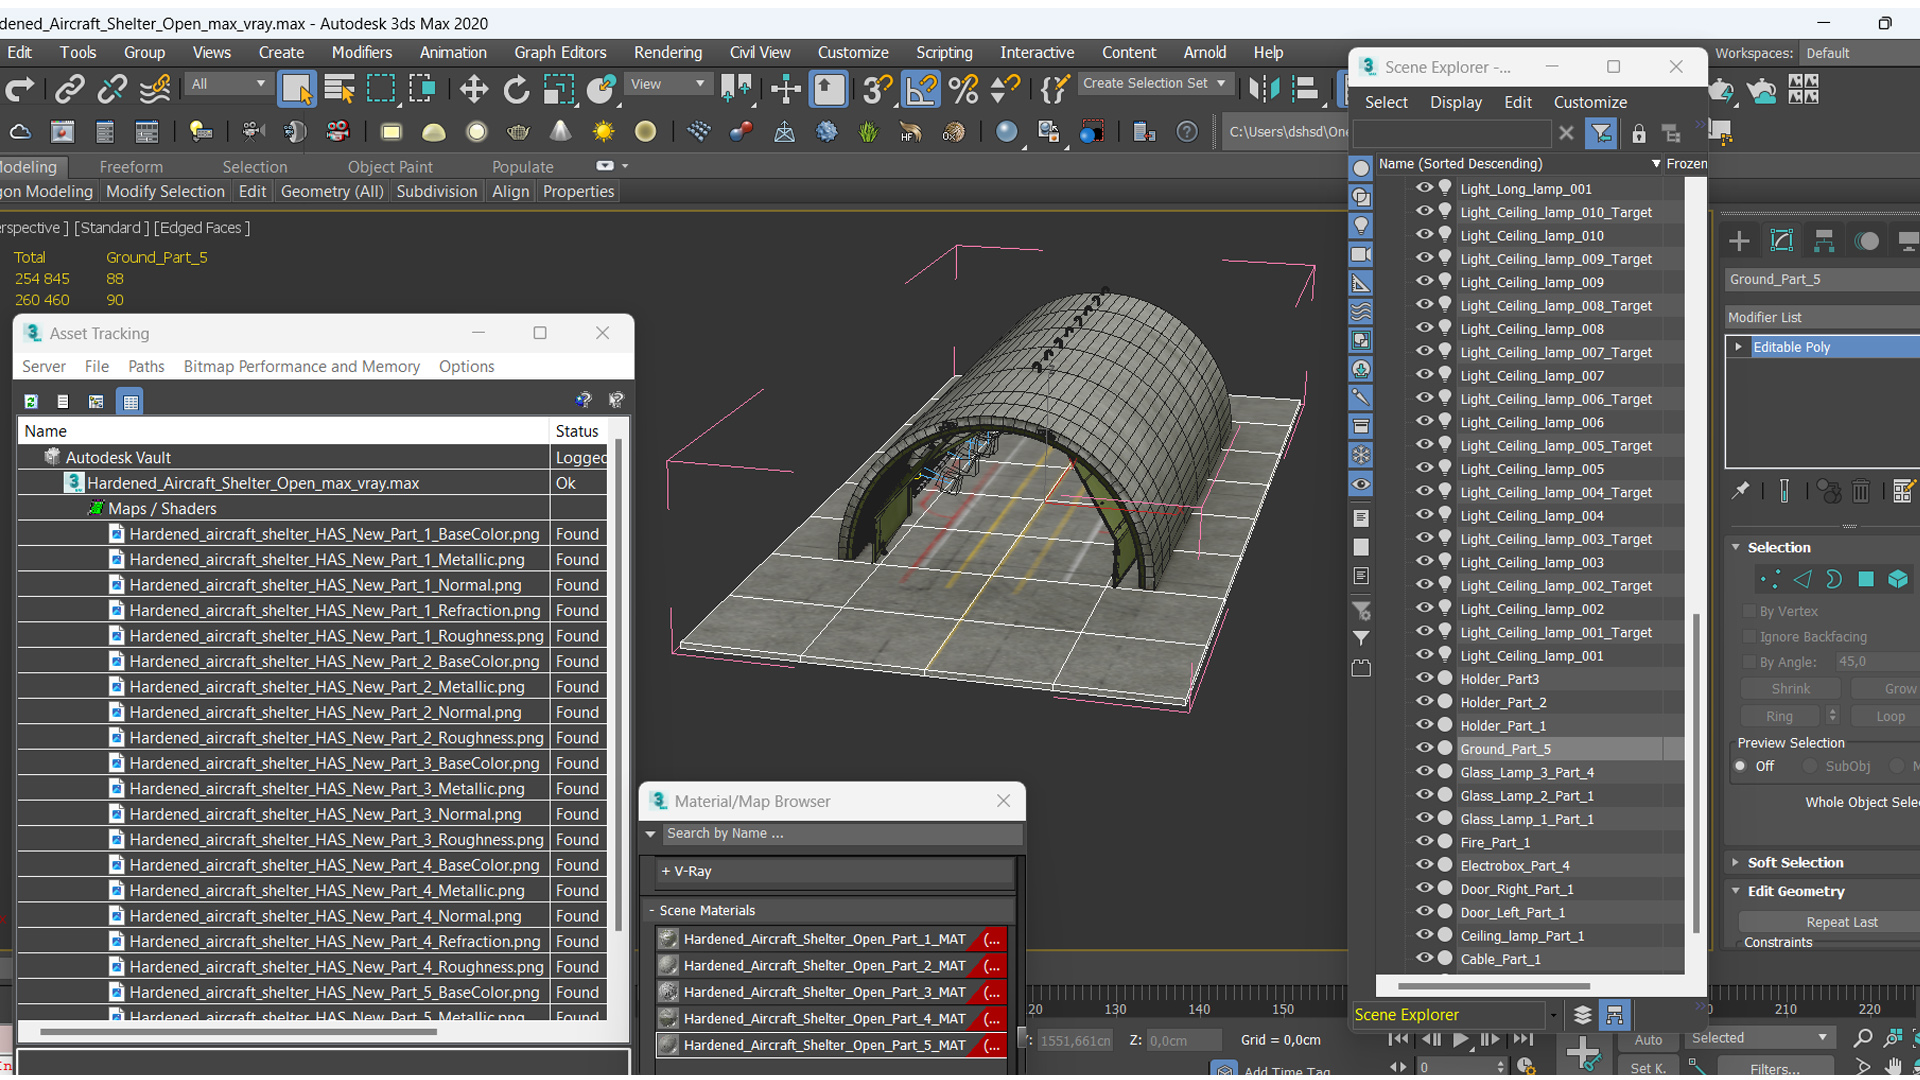Click the Sun light icon in ribbon toolbar

point(603,132)
